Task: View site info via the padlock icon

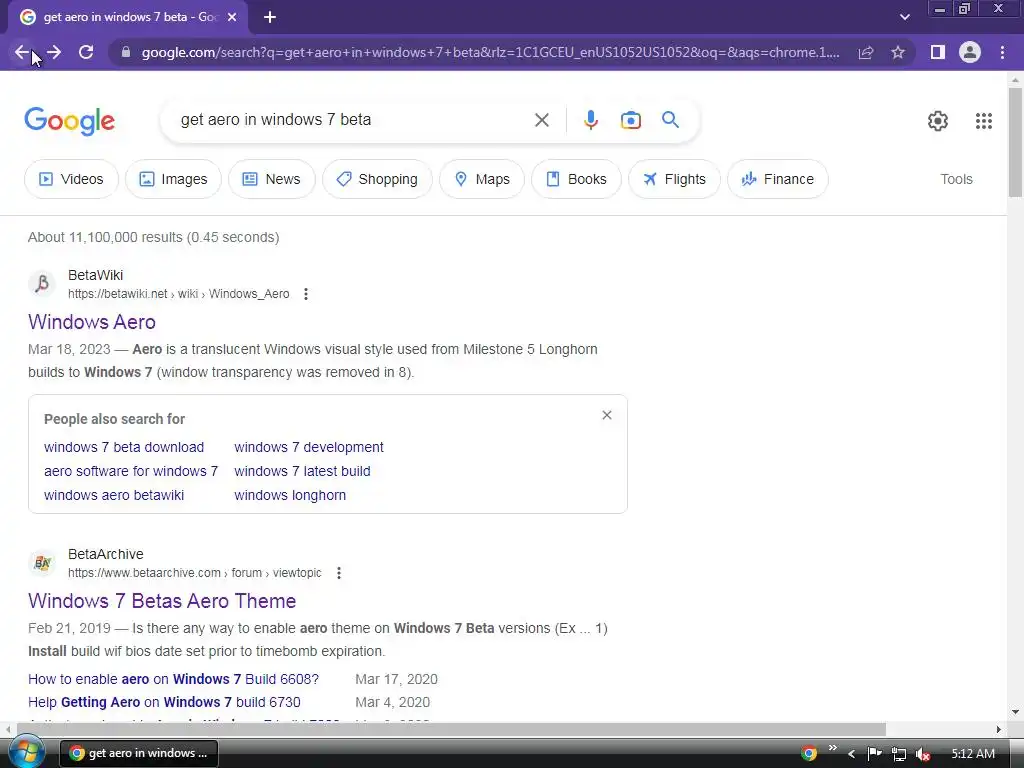Action: pyautogui.click(x=126, y=52)
